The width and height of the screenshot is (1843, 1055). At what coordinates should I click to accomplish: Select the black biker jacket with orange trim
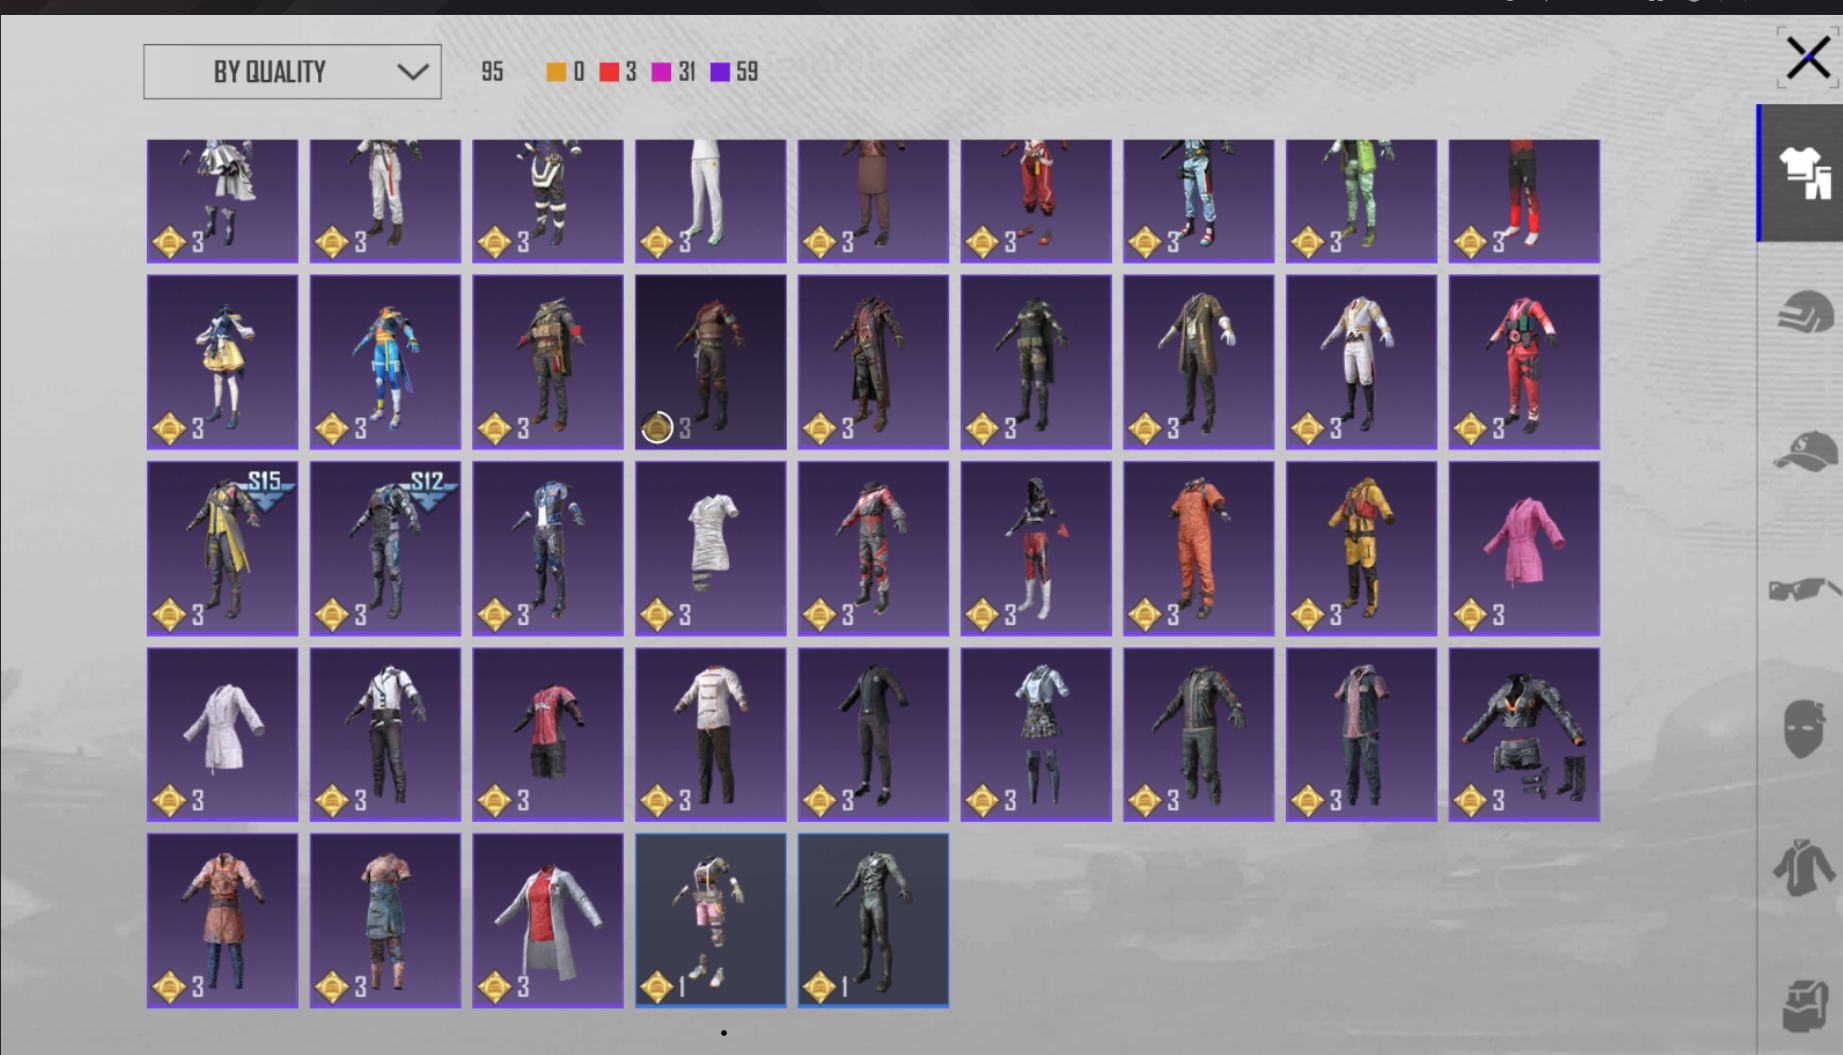[x=1199, y=735]
